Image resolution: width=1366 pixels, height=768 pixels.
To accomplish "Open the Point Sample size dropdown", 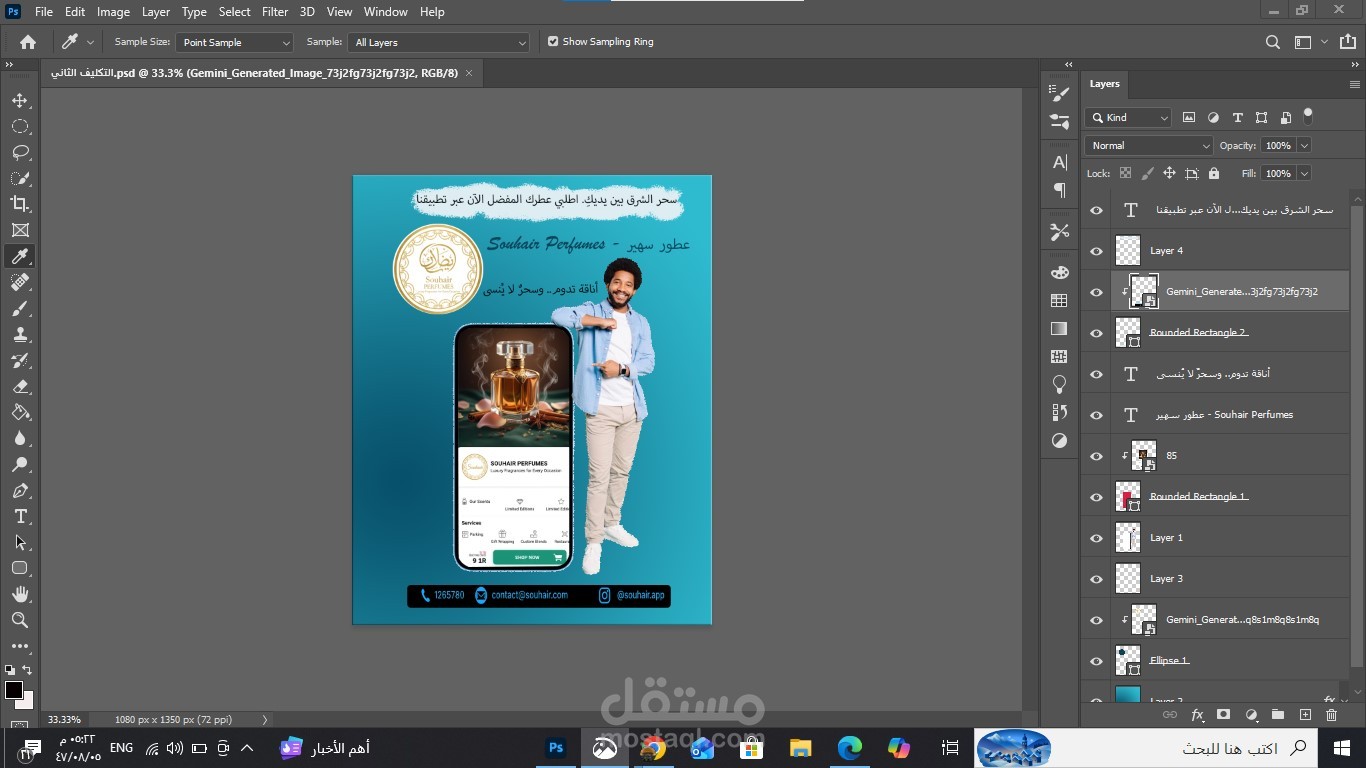I will click(x=234, y=42).
